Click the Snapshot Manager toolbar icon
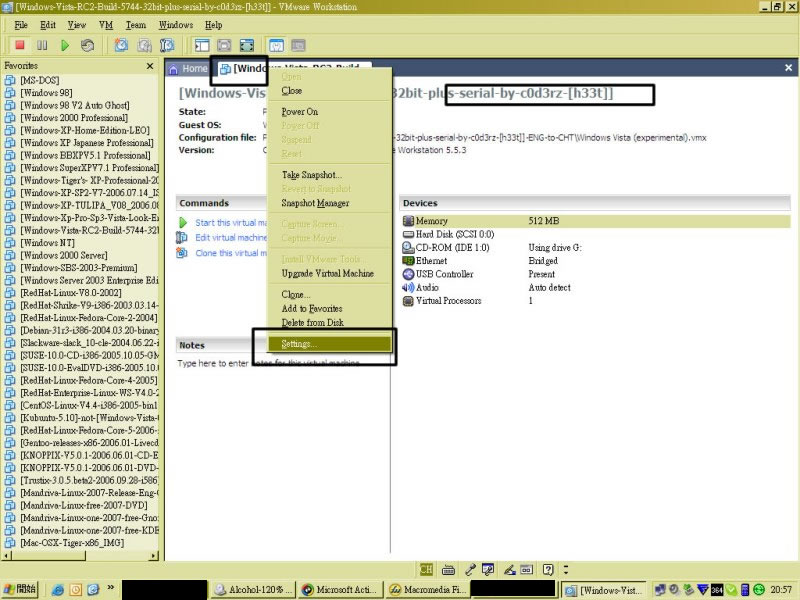The height and width of the screenshot is (600, 800). (x=167, y=45)
